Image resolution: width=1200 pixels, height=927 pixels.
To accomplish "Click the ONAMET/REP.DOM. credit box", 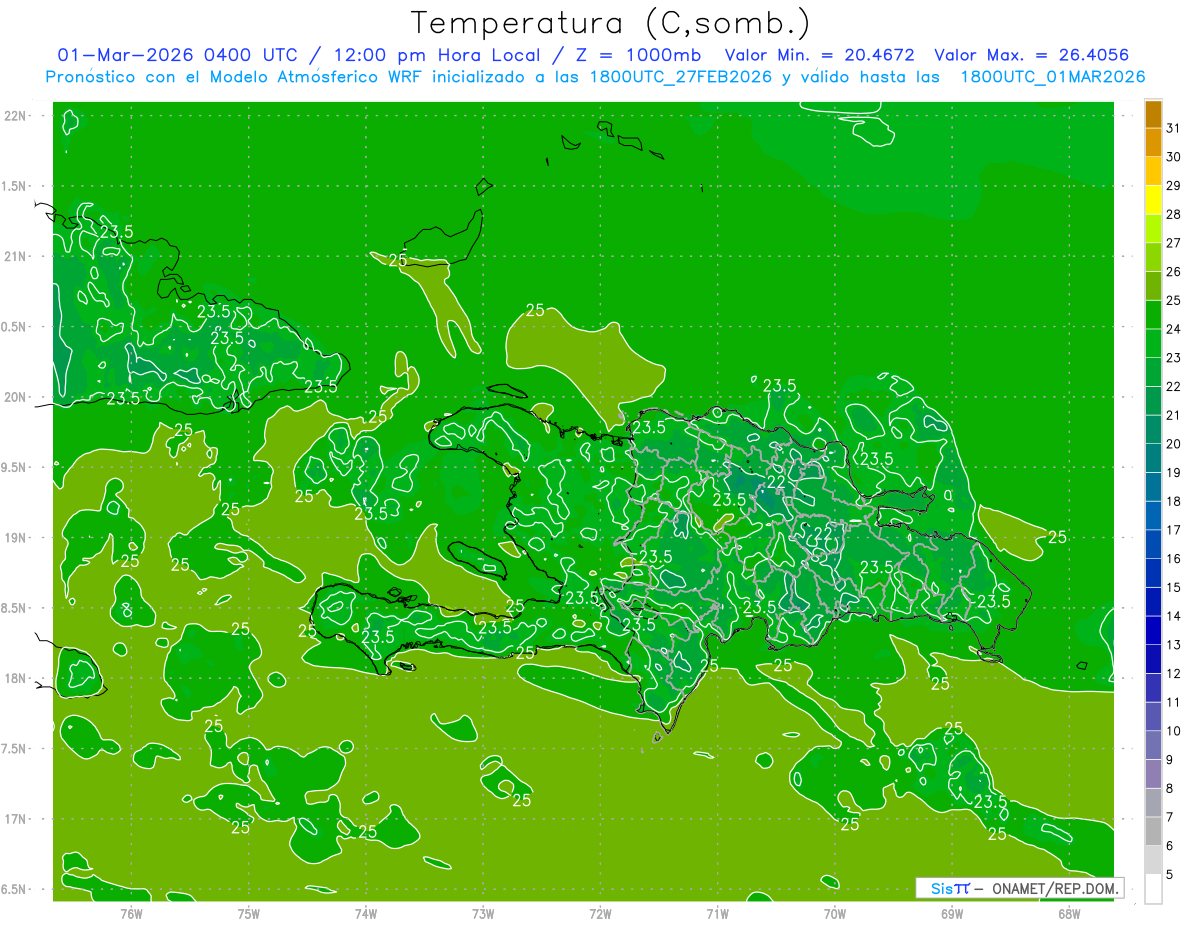I will click(x=1019, y=888).
